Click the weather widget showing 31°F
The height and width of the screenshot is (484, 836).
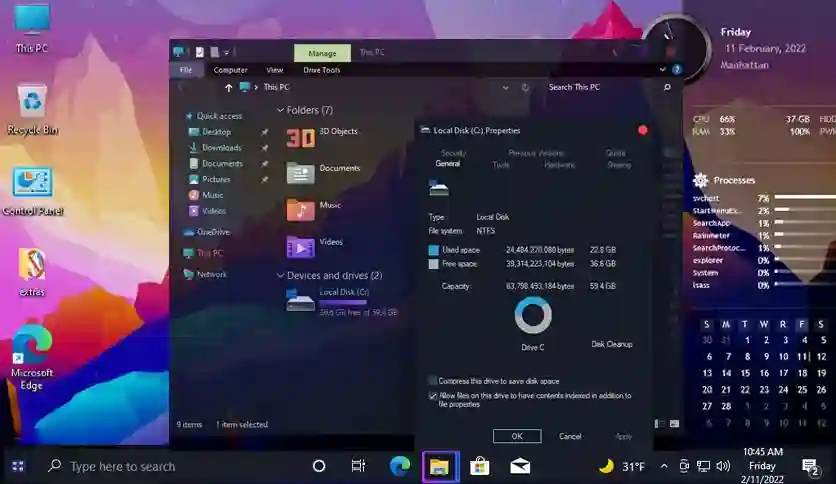click(x=622, y=467)
